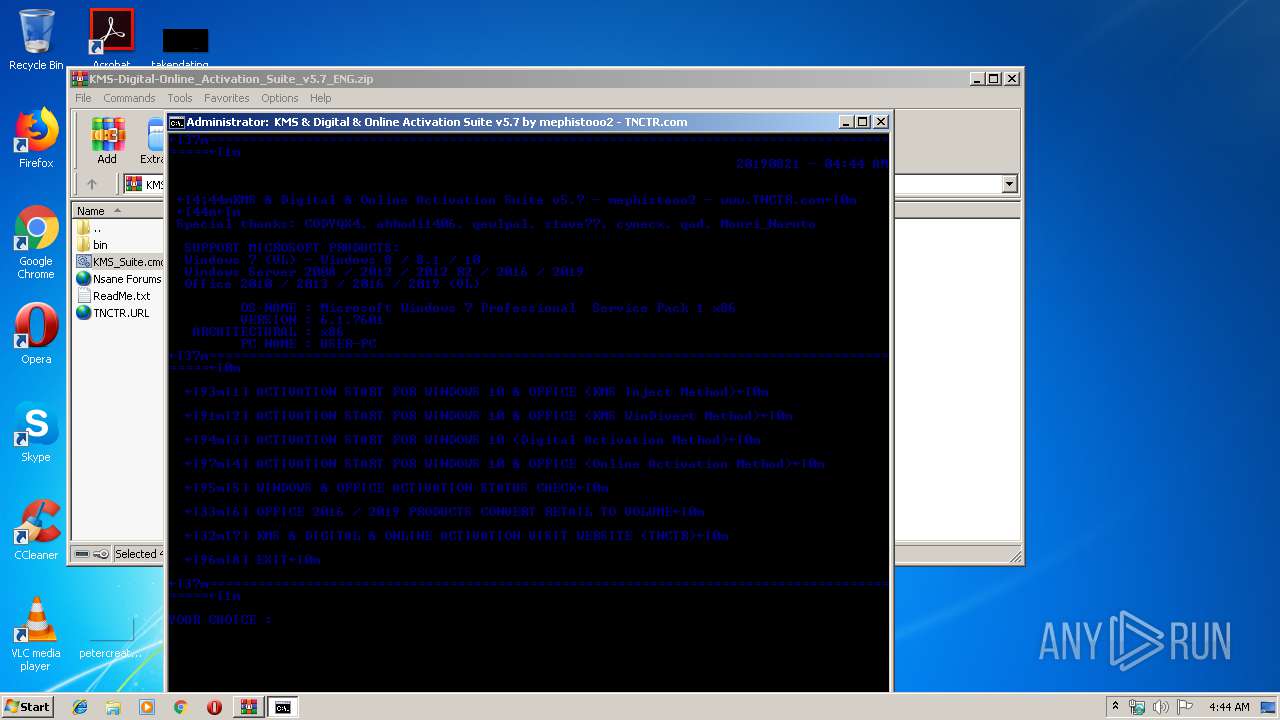Open Opera from the taskbar
Image resolution: width=1280 pixels, height=720 pixels.
(x=214, y=707)
